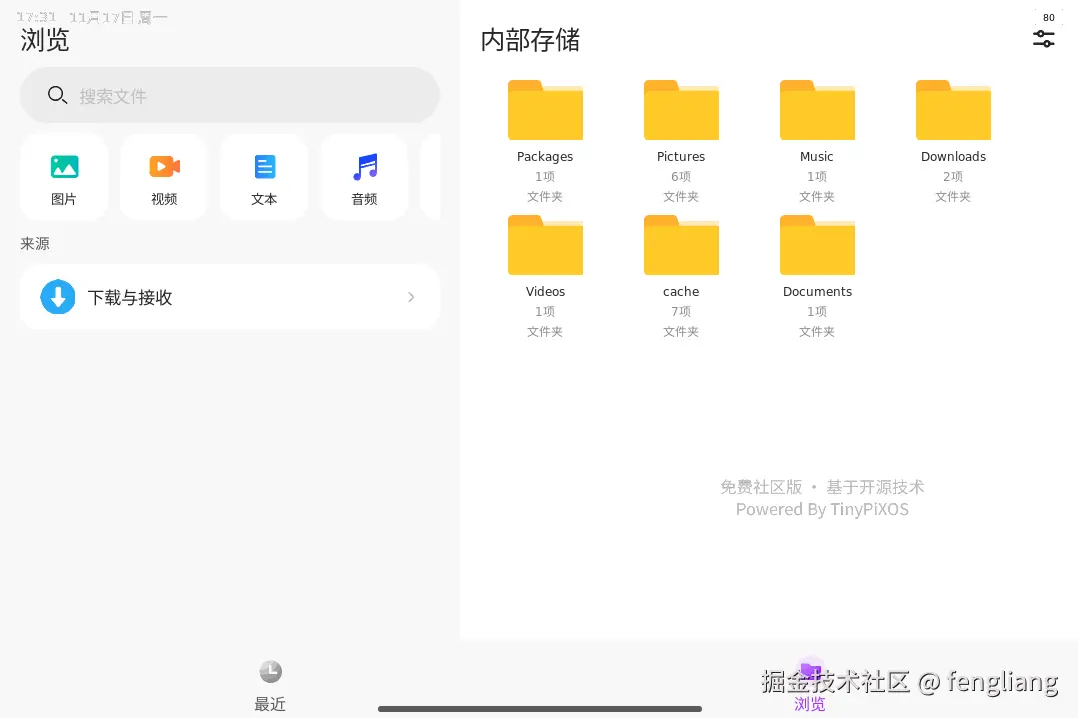Click the horizontal scrollbar at the bottom
Image resolution: width=1078 pixels, height=718 pixels.
pos(540,707)
